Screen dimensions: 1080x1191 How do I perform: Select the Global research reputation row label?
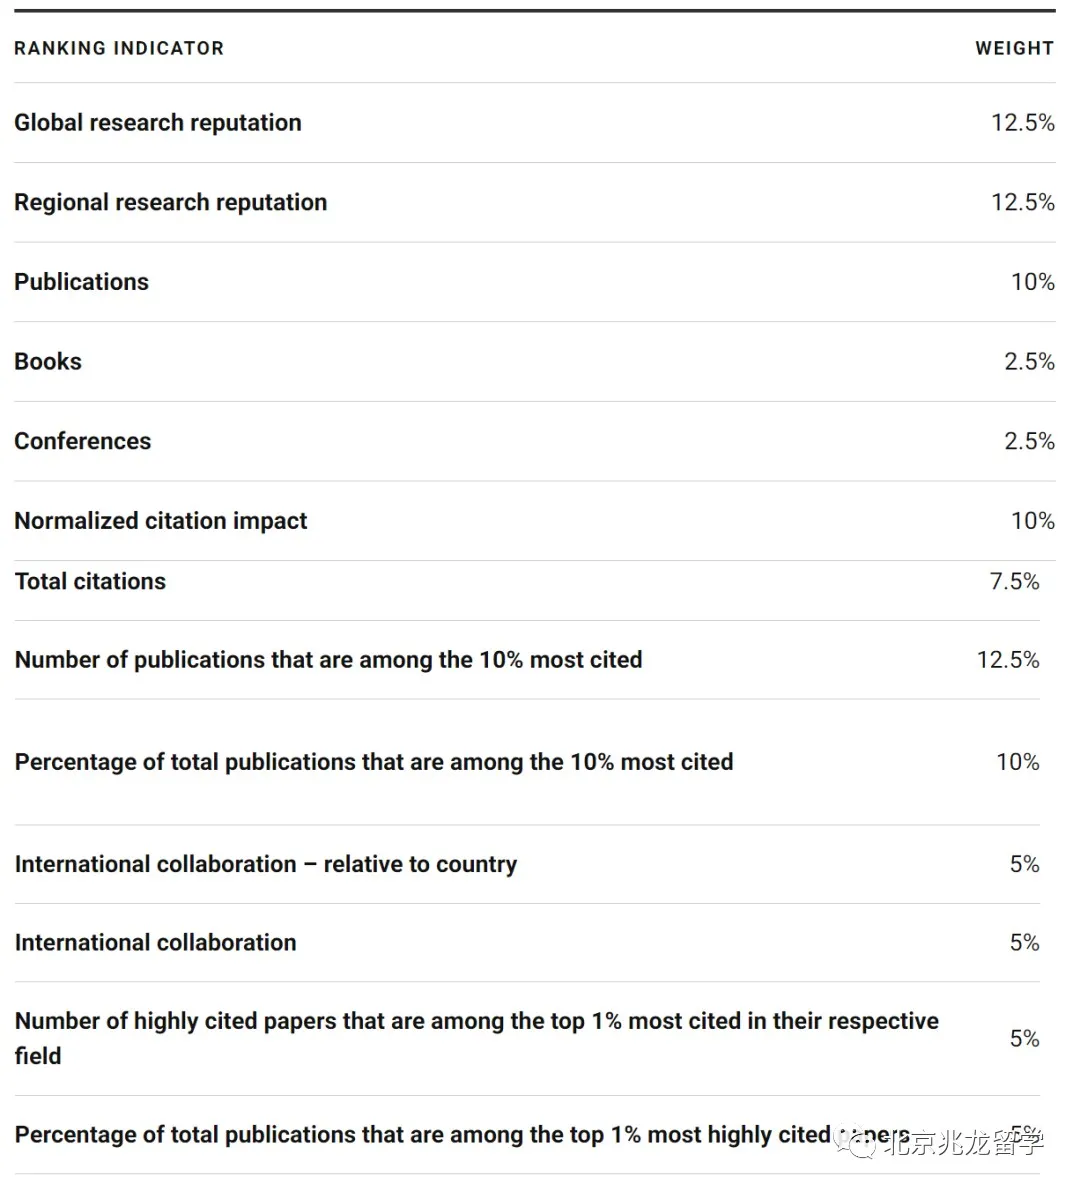158,122
